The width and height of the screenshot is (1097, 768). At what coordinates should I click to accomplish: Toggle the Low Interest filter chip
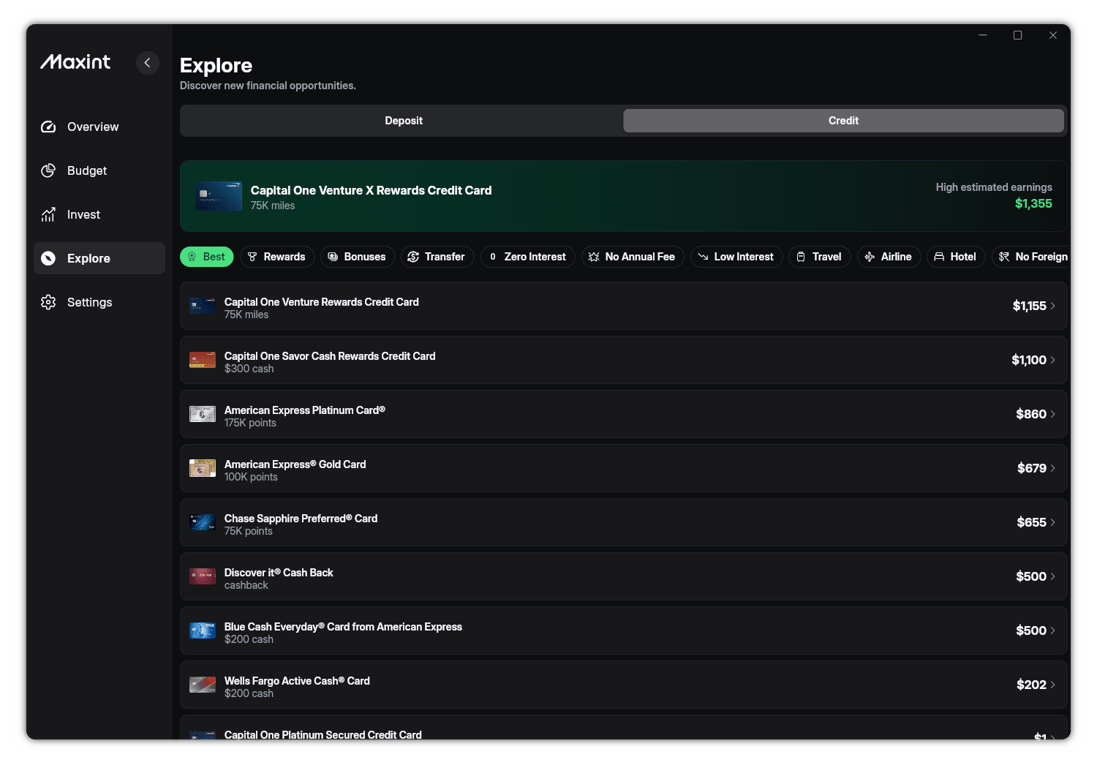737,257
